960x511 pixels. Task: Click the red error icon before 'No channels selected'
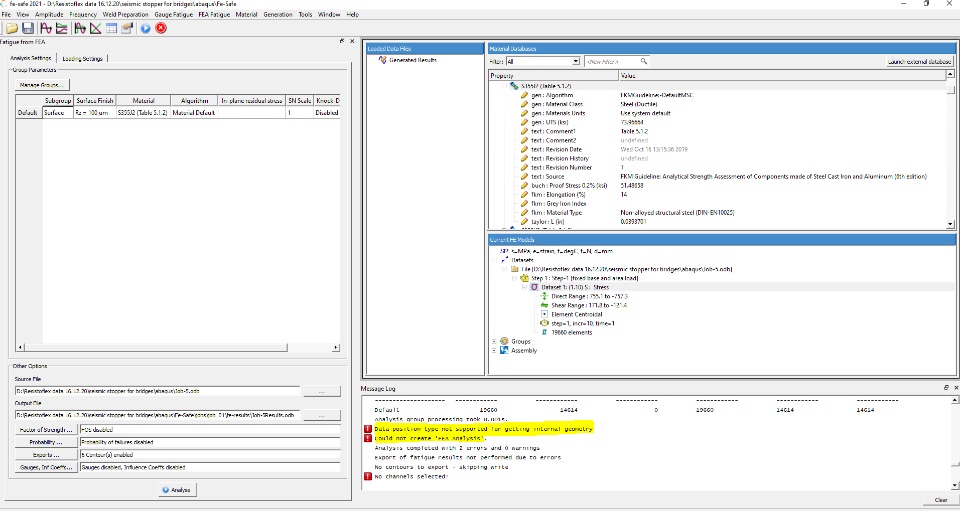tap(368, 476)
